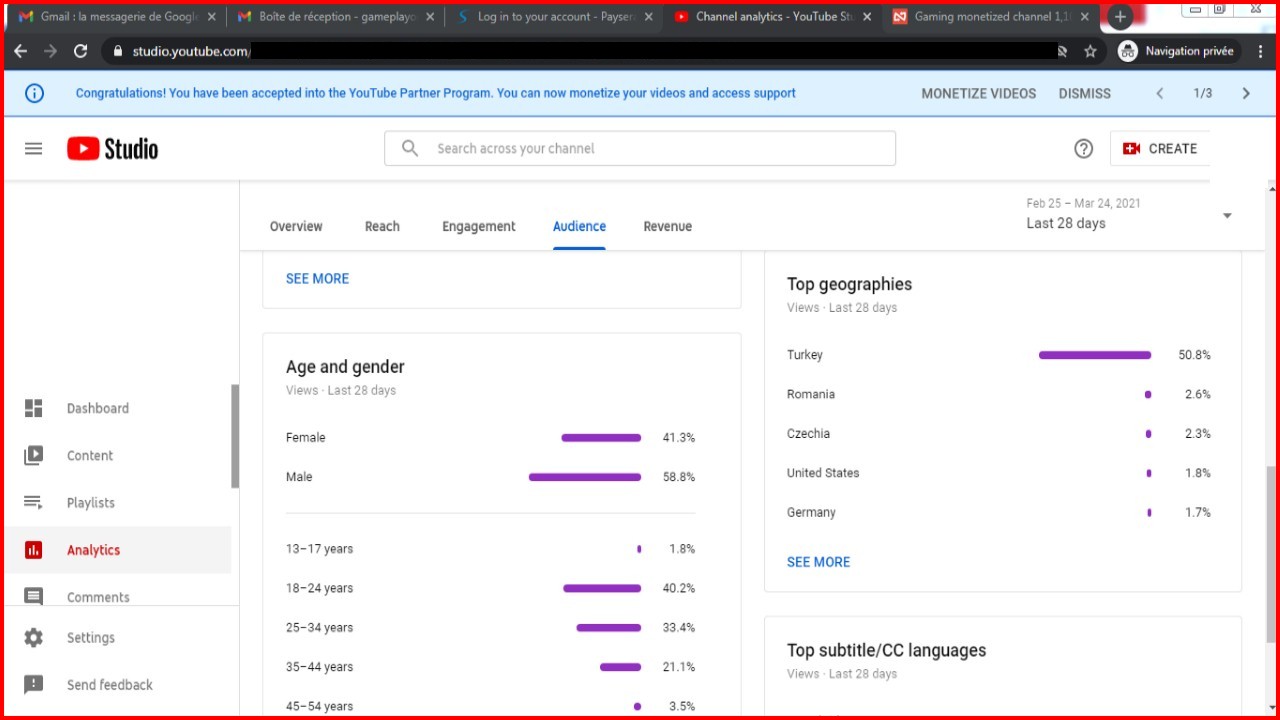The image size is (1280, 720).
Task: Click the CREATE video button
Action: pos(1160,148)
